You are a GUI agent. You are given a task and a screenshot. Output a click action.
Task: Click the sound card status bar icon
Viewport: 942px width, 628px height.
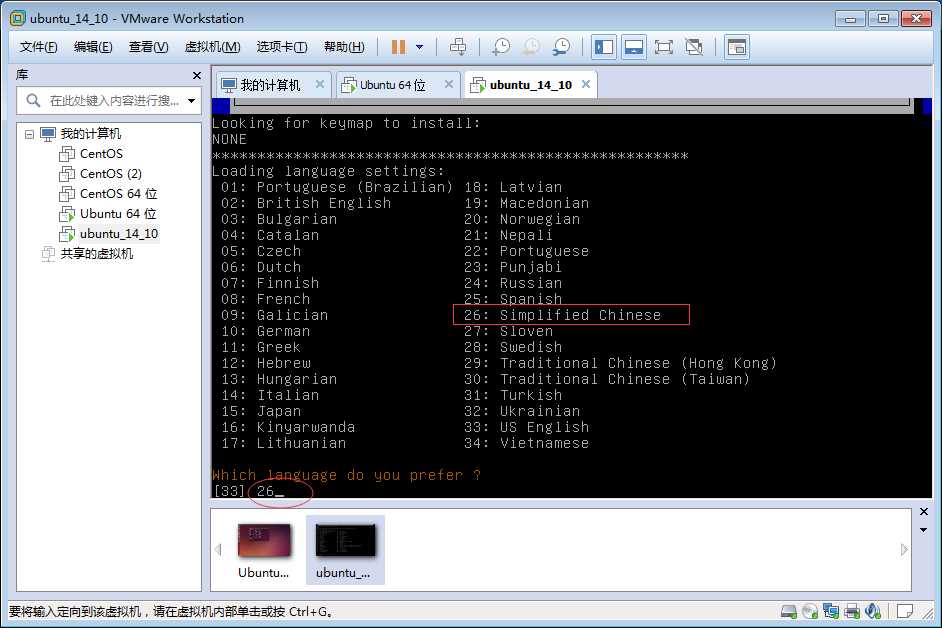(x=872, y=612)
